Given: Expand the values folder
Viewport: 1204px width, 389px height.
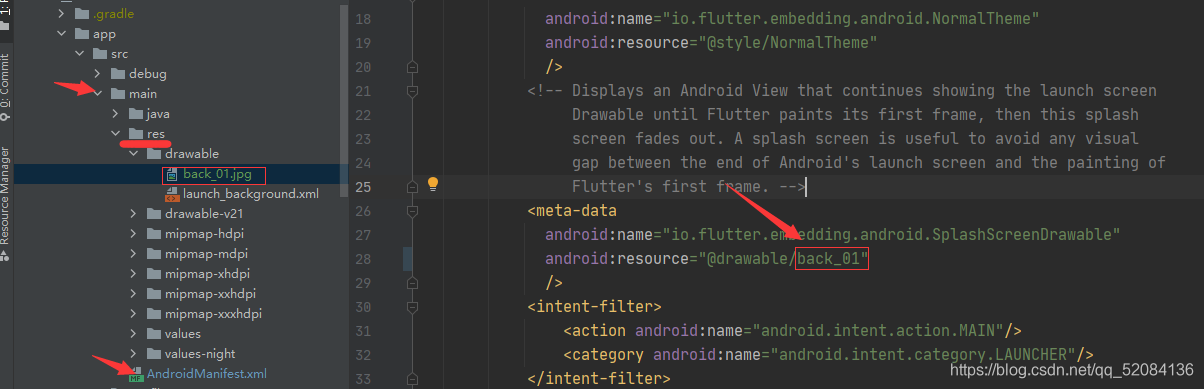Looking at the screenshot, I should [x=134, y=334].
